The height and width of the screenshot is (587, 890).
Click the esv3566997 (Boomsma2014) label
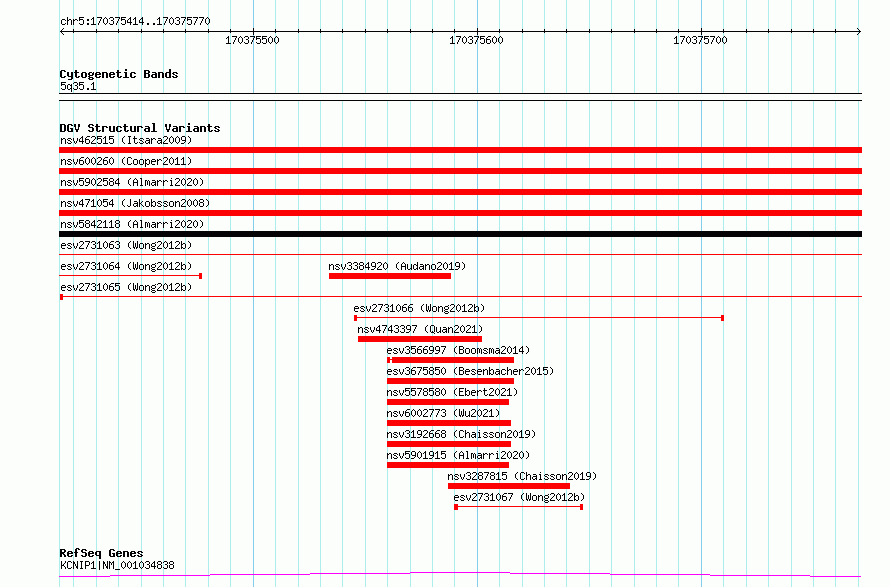(458, 350)
